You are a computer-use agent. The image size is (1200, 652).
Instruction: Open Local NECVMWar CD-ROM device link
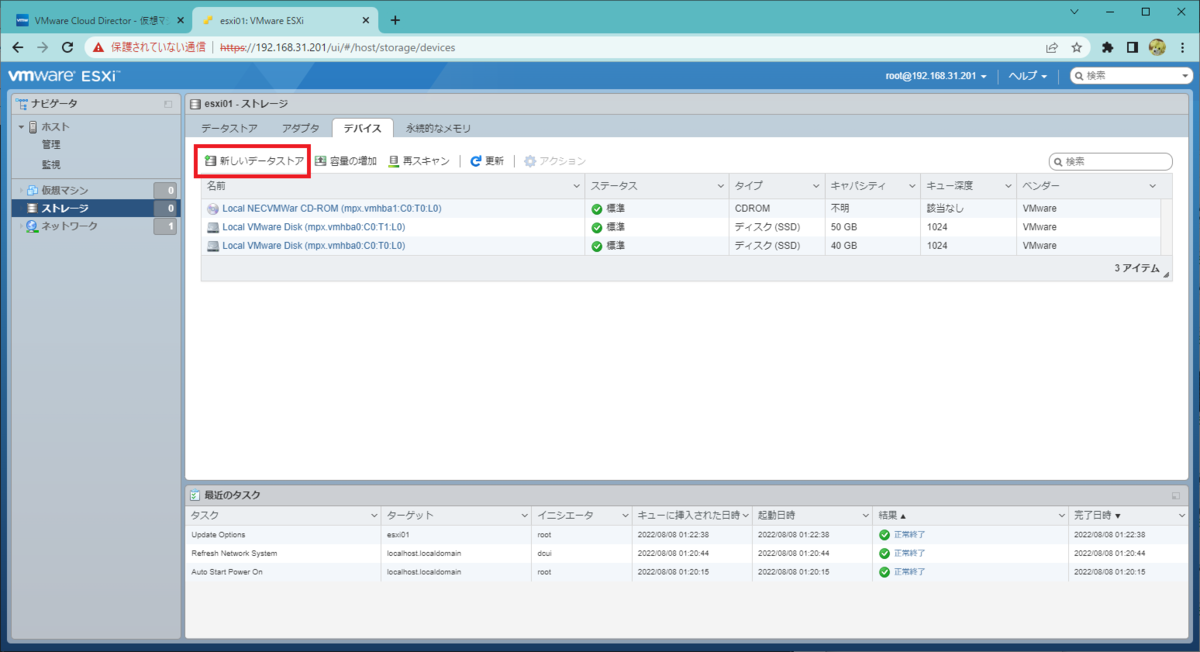(332, 209)
